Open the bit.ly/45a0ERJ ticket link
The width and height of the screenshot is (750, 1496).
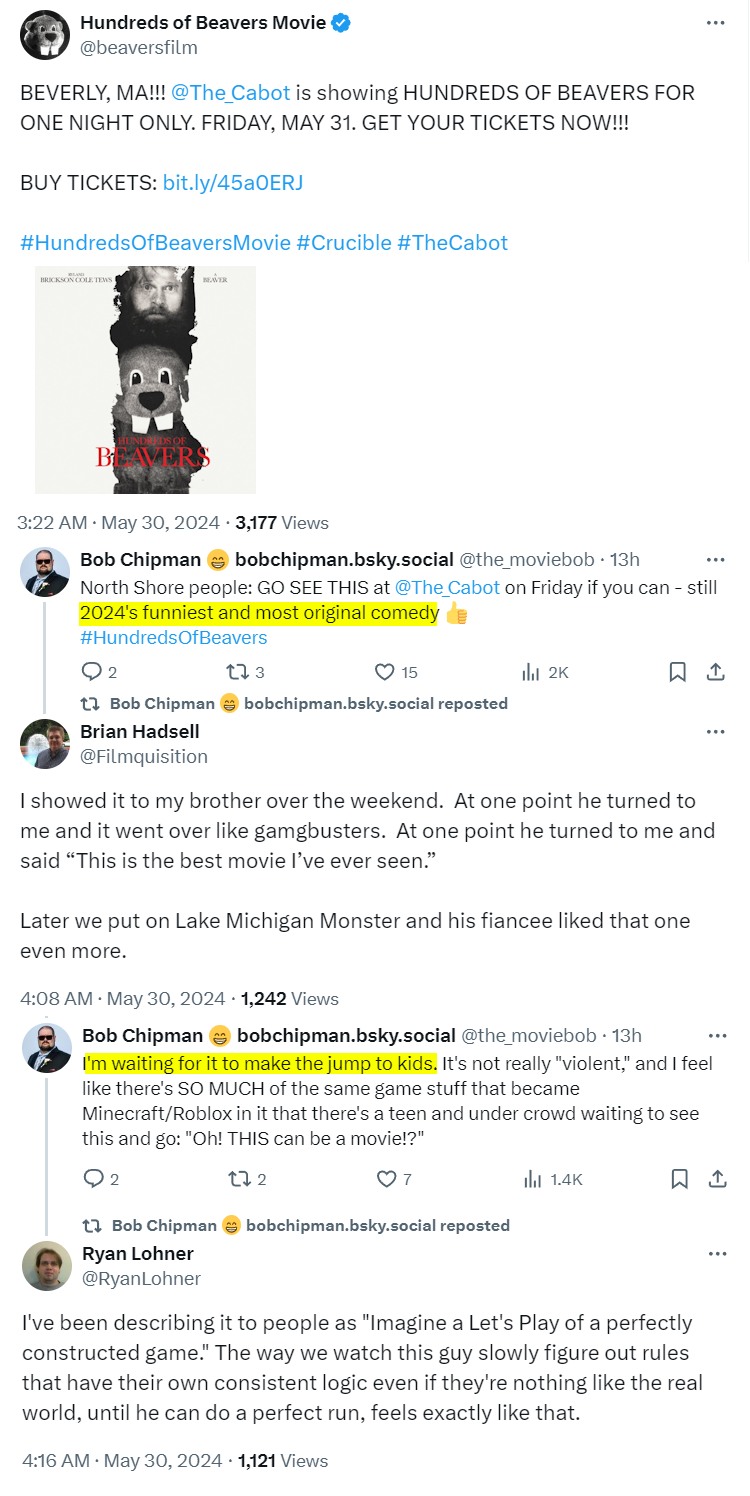(x=233, y=182)
